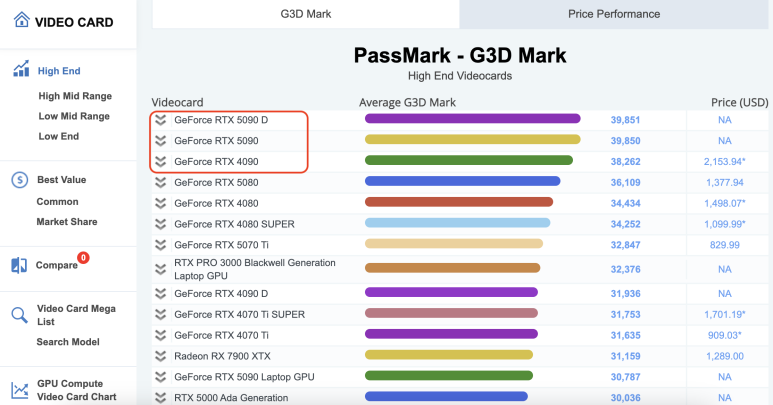Open the Radeon RX 7900 XTX link
Image resolution: width=773 pixels, height=405 pixels.
(x=222, y=356)
